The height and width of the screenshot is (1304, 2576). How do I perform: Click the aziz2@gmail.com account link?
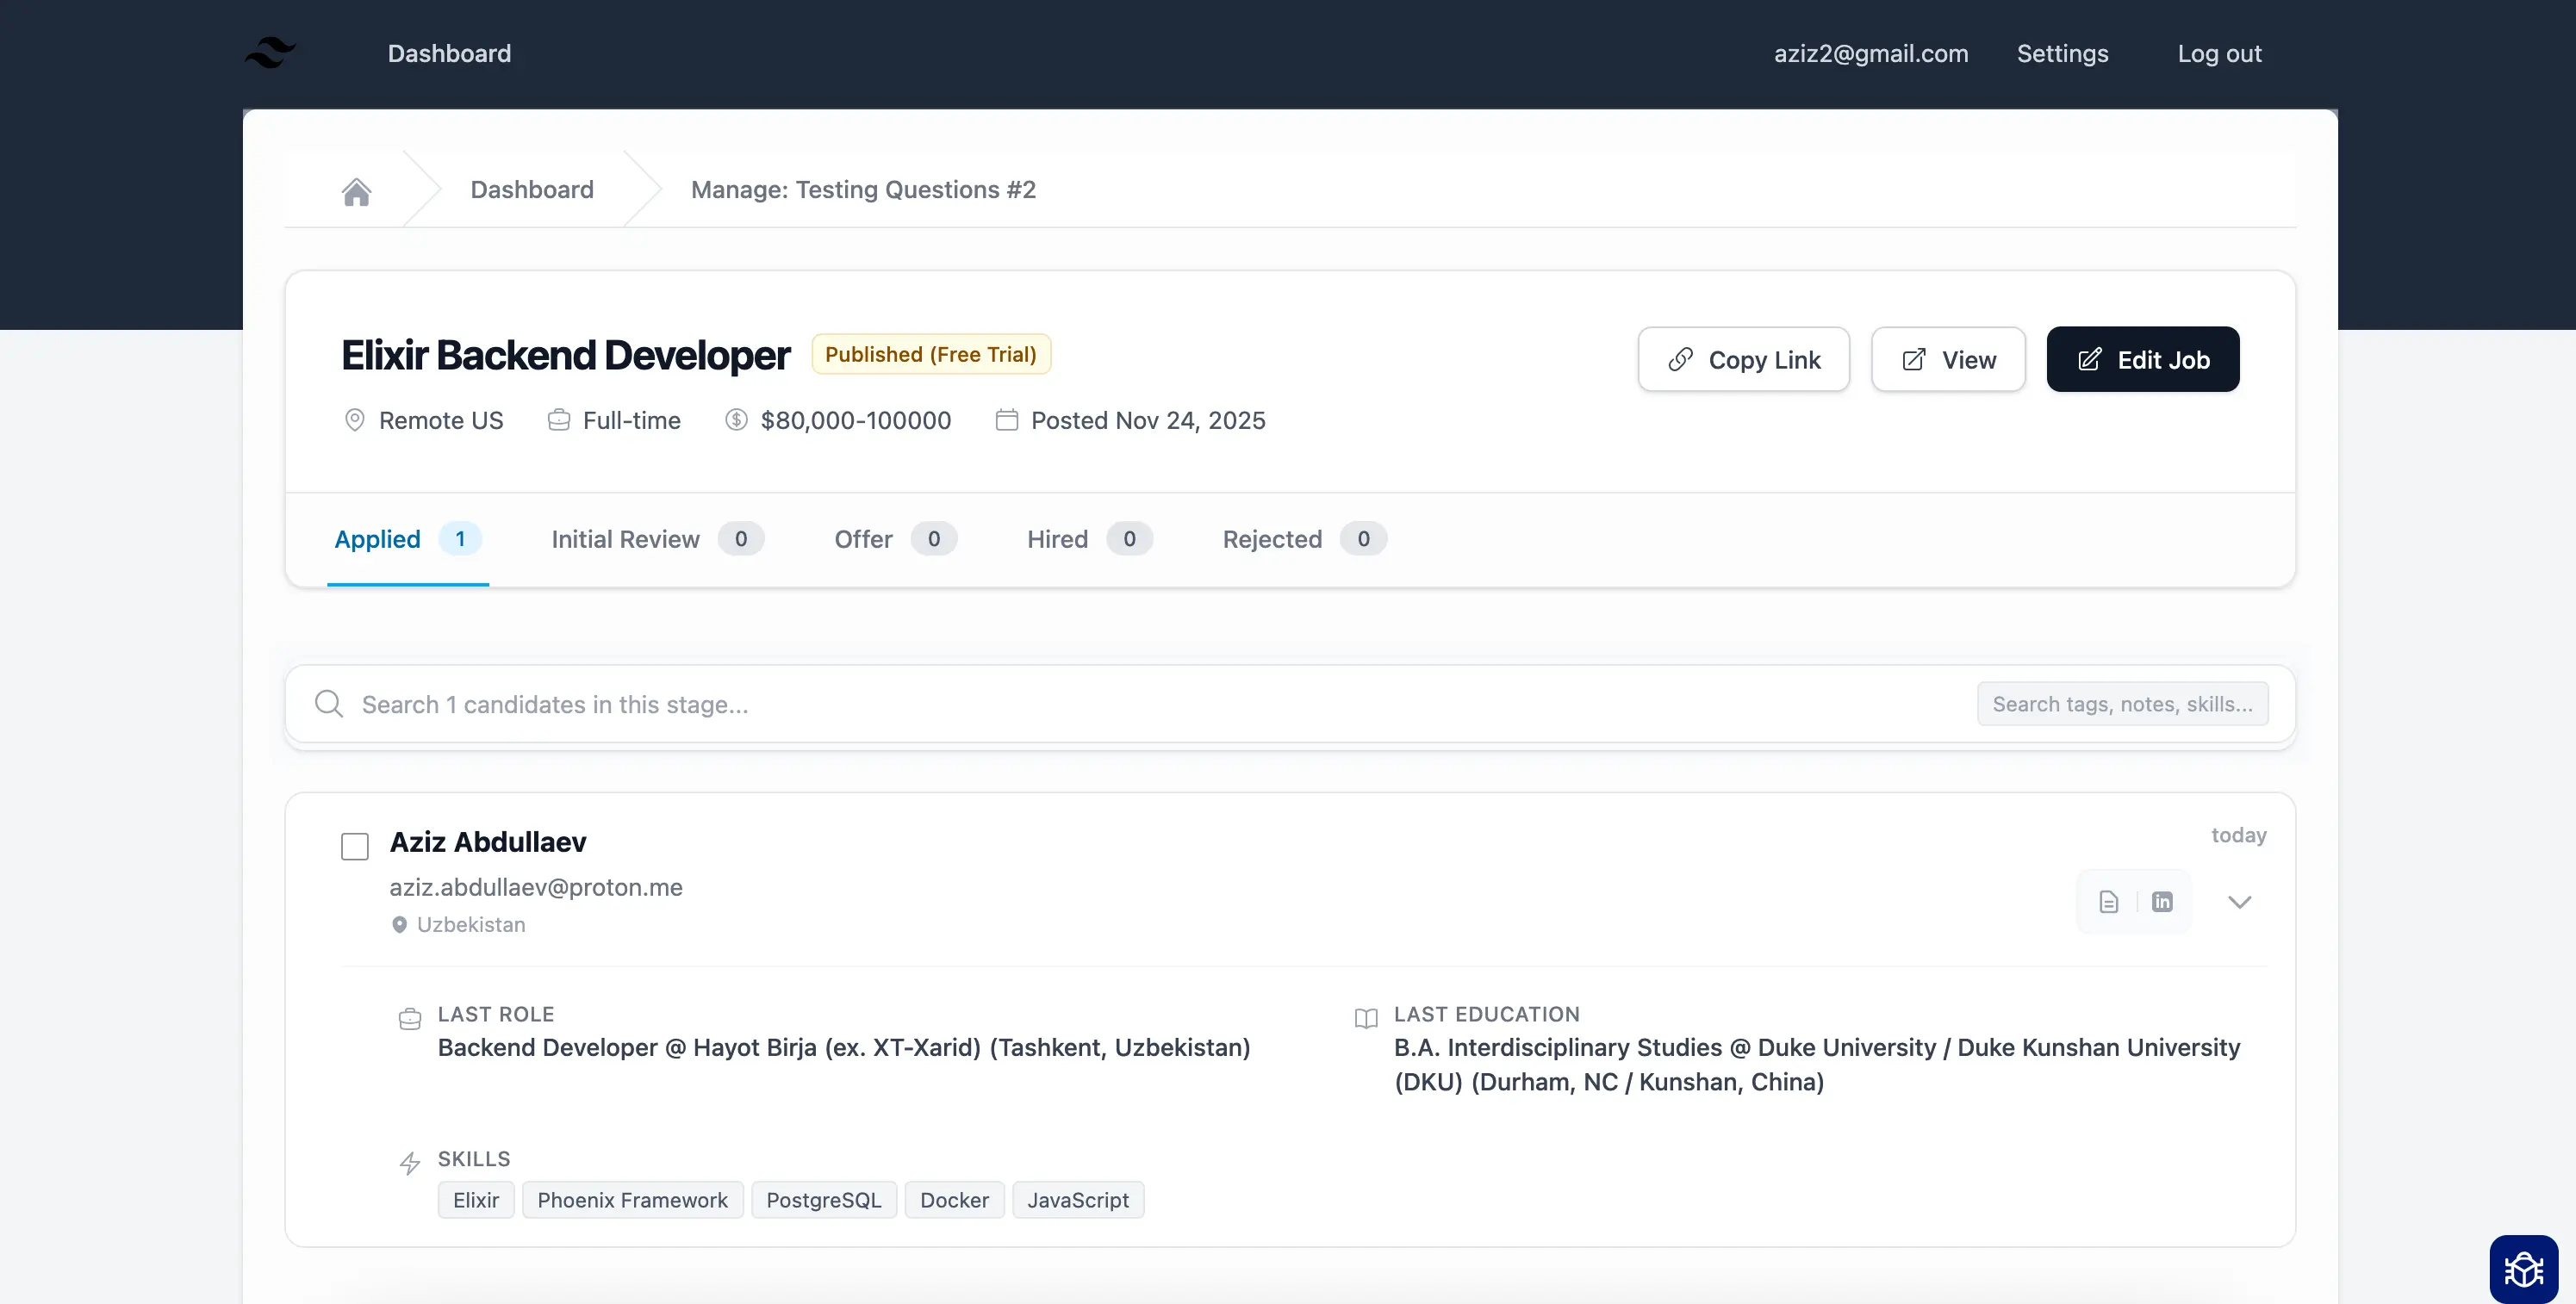click(x=1870, y=53)
